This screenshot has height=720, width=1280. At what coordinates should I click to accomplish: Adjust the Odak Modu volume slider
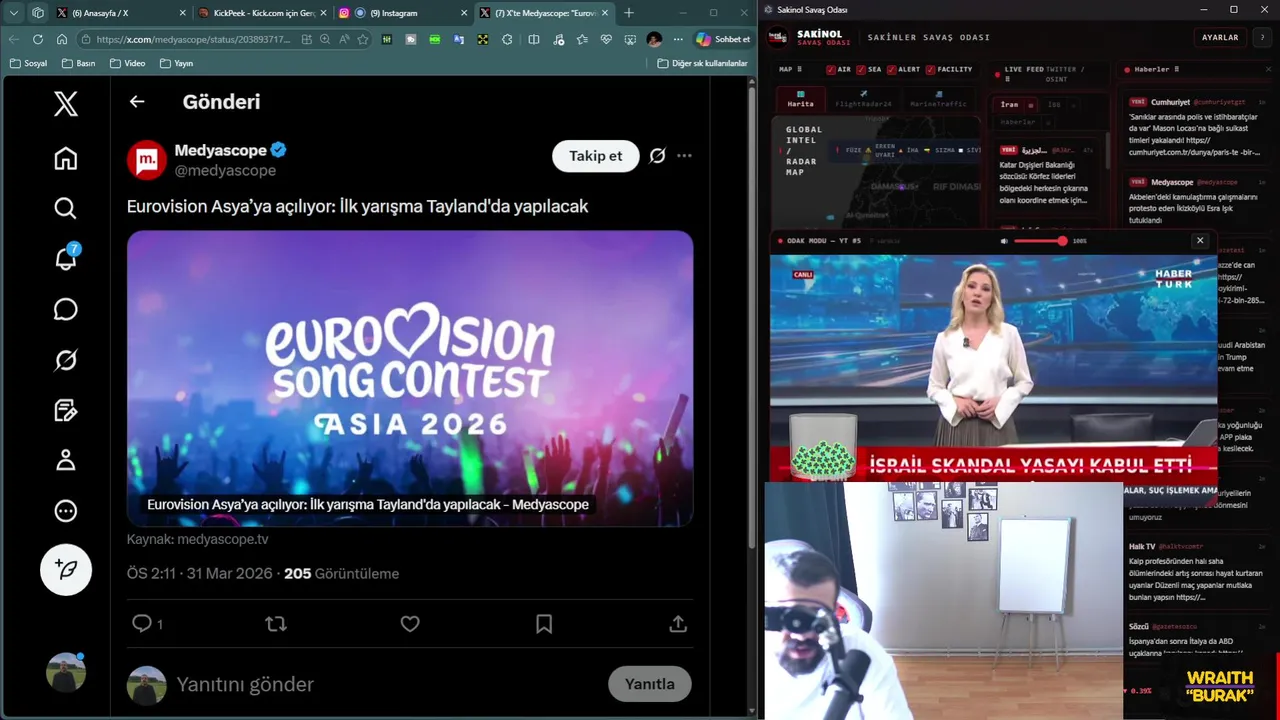(x=1040, y=241)
